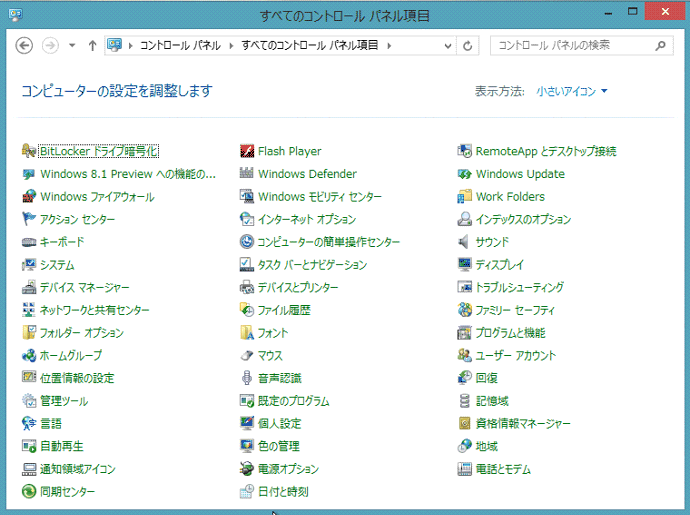Click the コントロール パネル breadcrumb

pyautogui.click(x=180, y=45)
